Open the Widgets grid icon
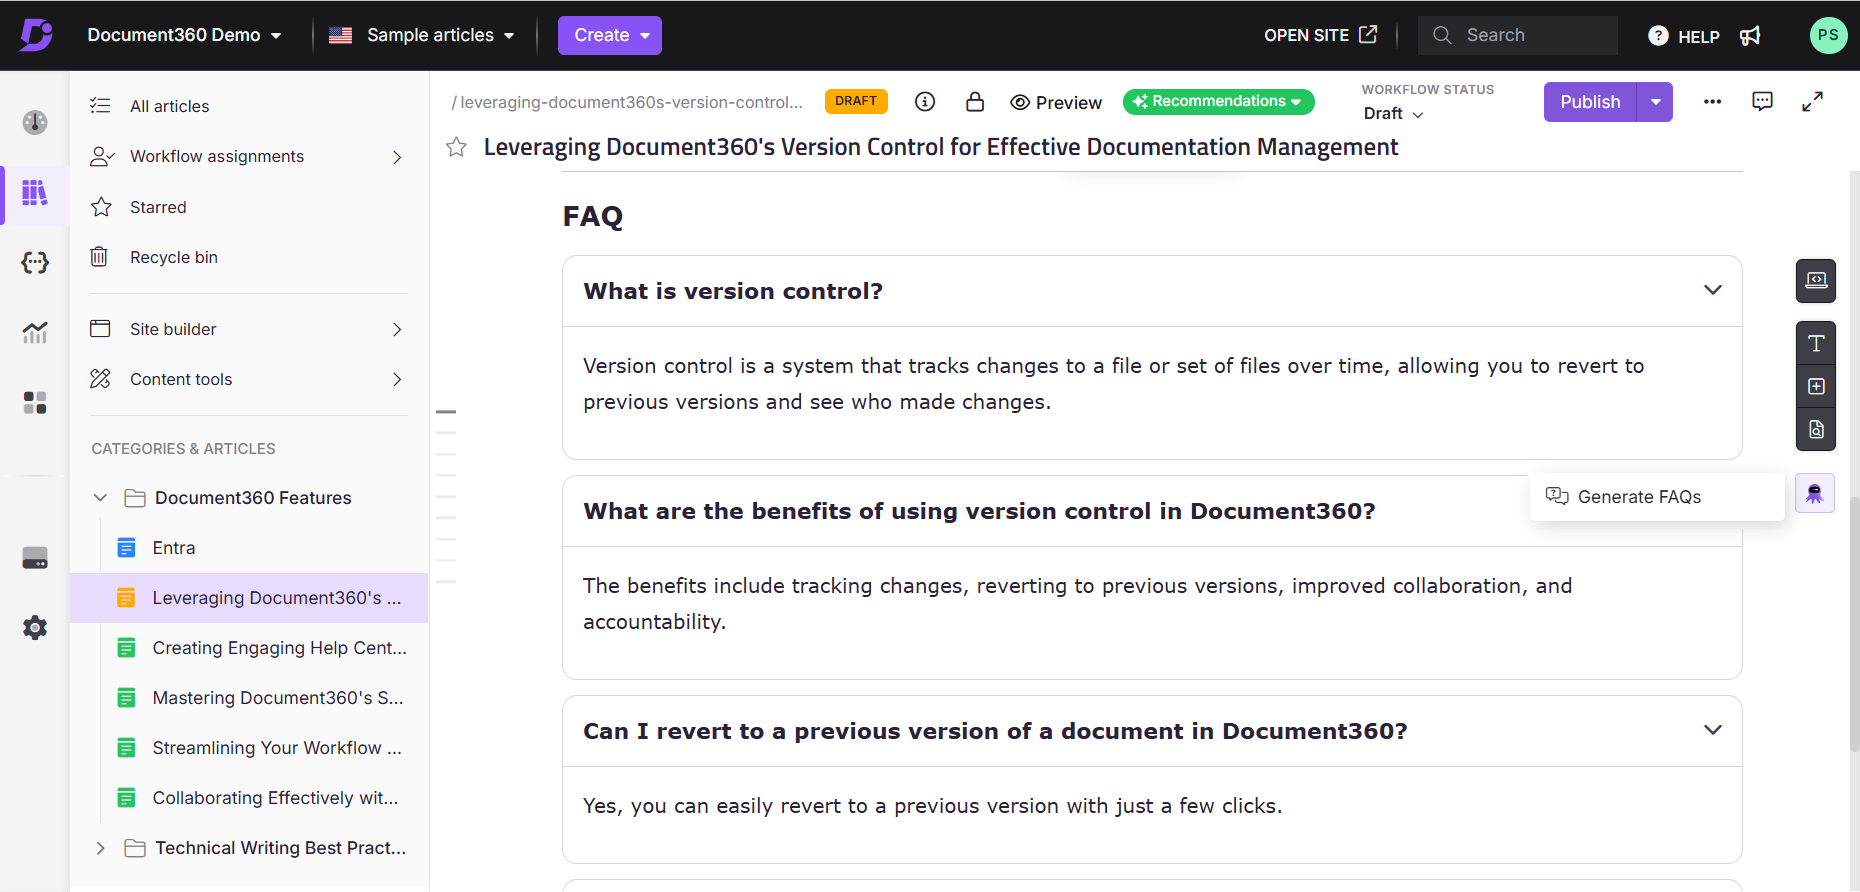Image resolution: width=1860 pixels, height=892 pixels. [x=35, y=403]
